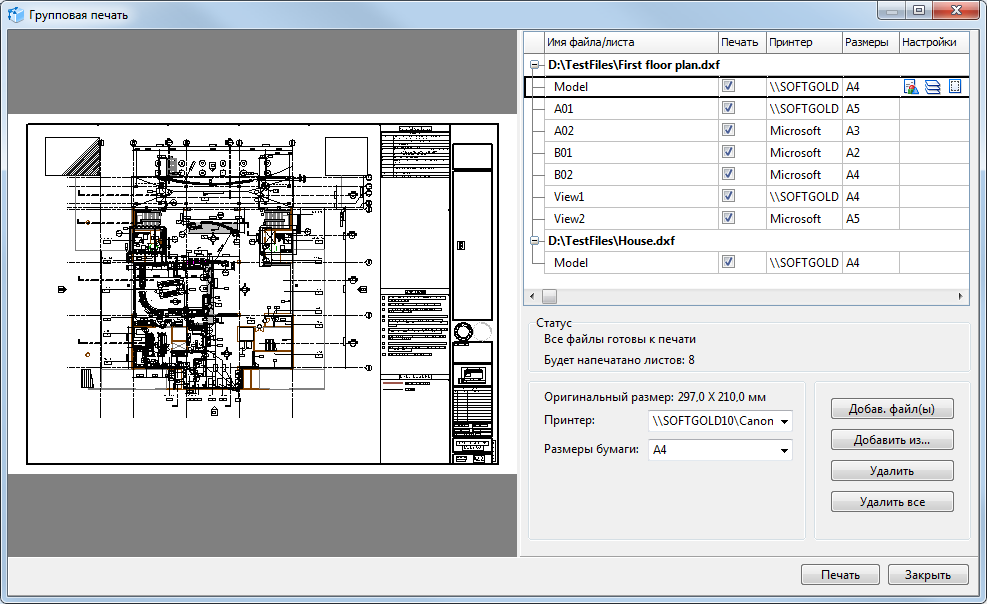Viewport: 987px width, 604px height.
Task: Click the app icon in title bar
Action: pos(15,15)
